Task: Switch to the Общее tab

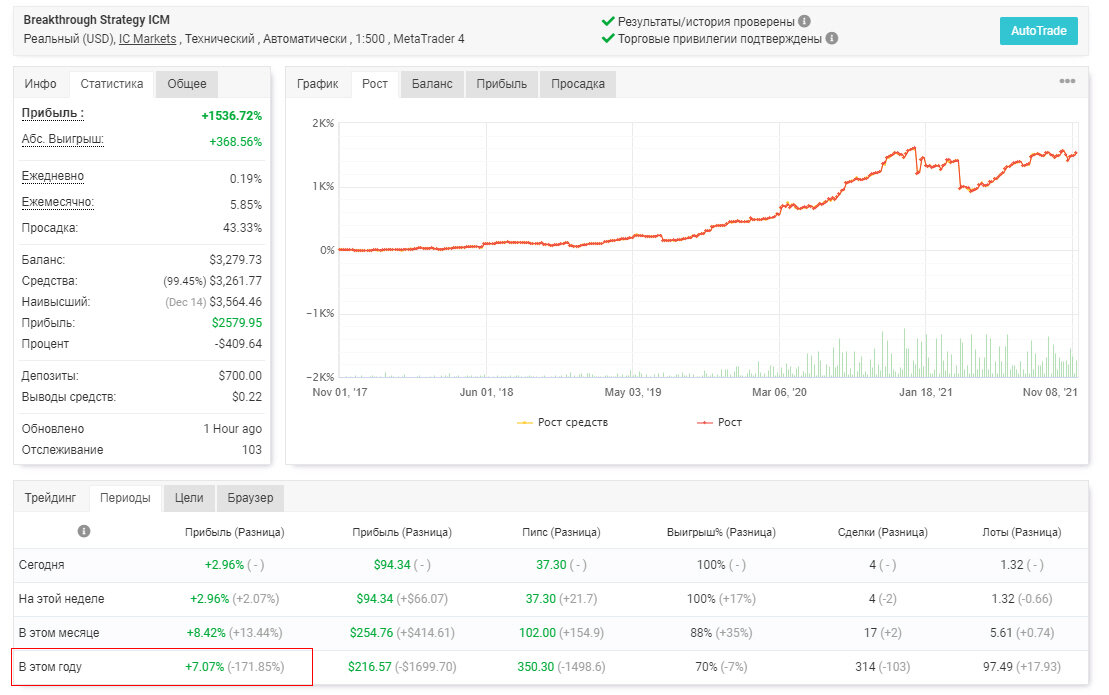Action: click(187, 83)
